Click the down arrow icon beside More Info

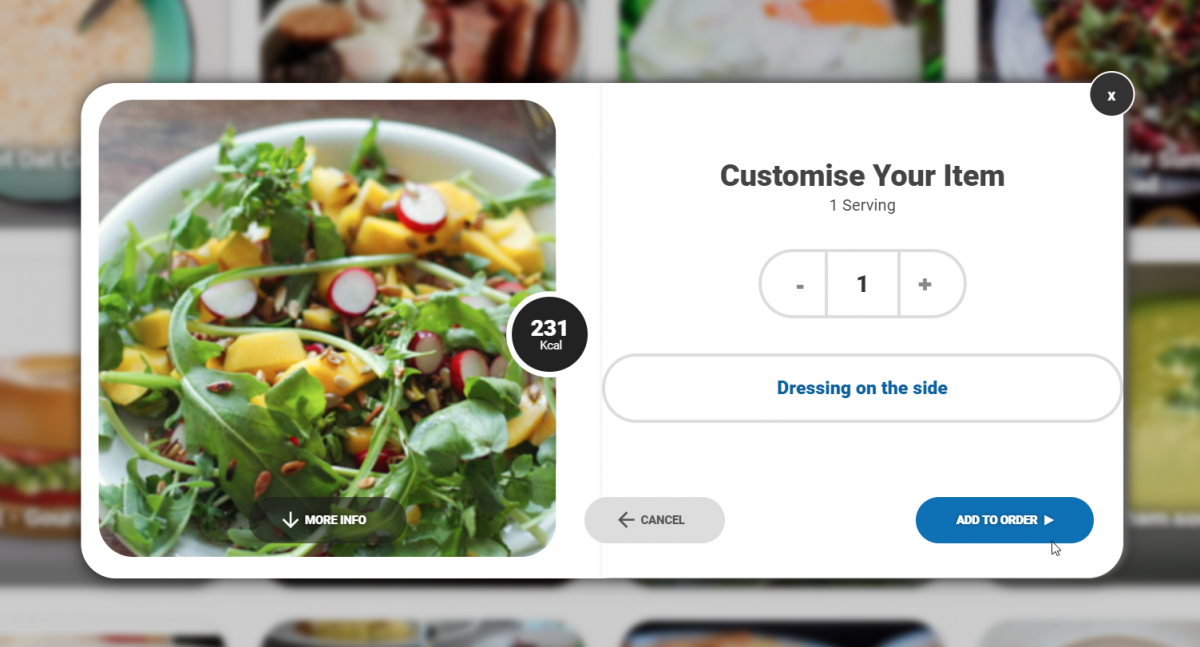coord(291,520)
